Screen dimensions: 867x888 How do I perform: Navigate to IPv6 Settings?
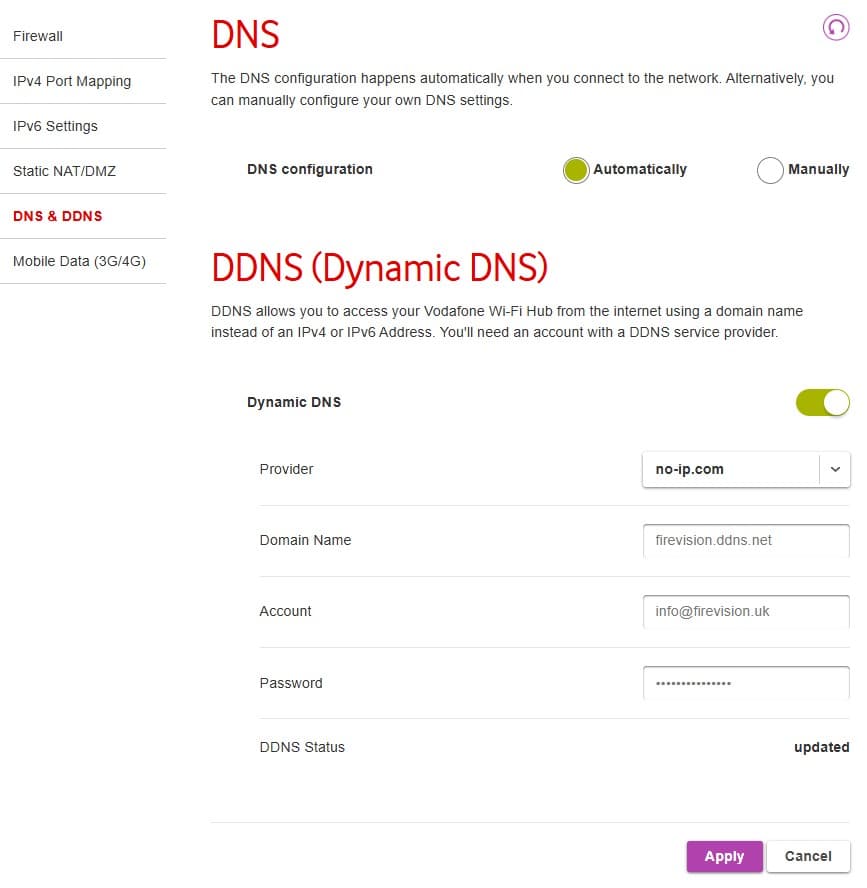click(x=55, y=126)
